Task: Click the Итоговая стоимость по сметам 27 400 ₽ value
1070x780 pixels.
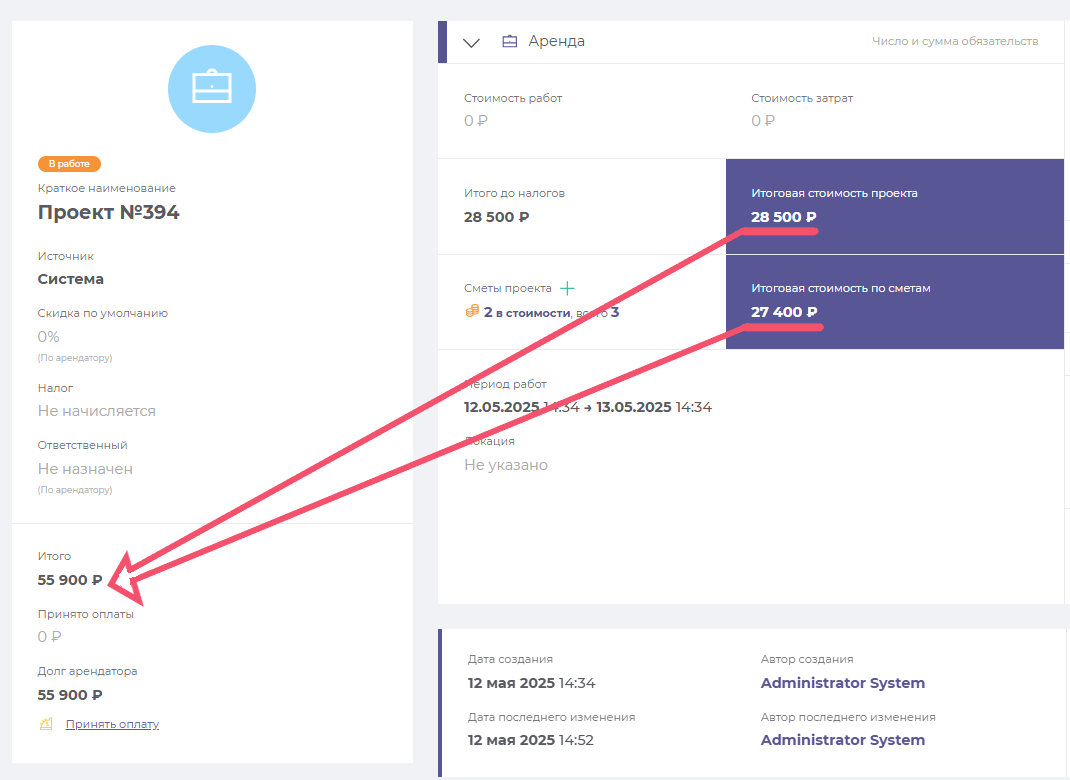Action: [784, 312]
